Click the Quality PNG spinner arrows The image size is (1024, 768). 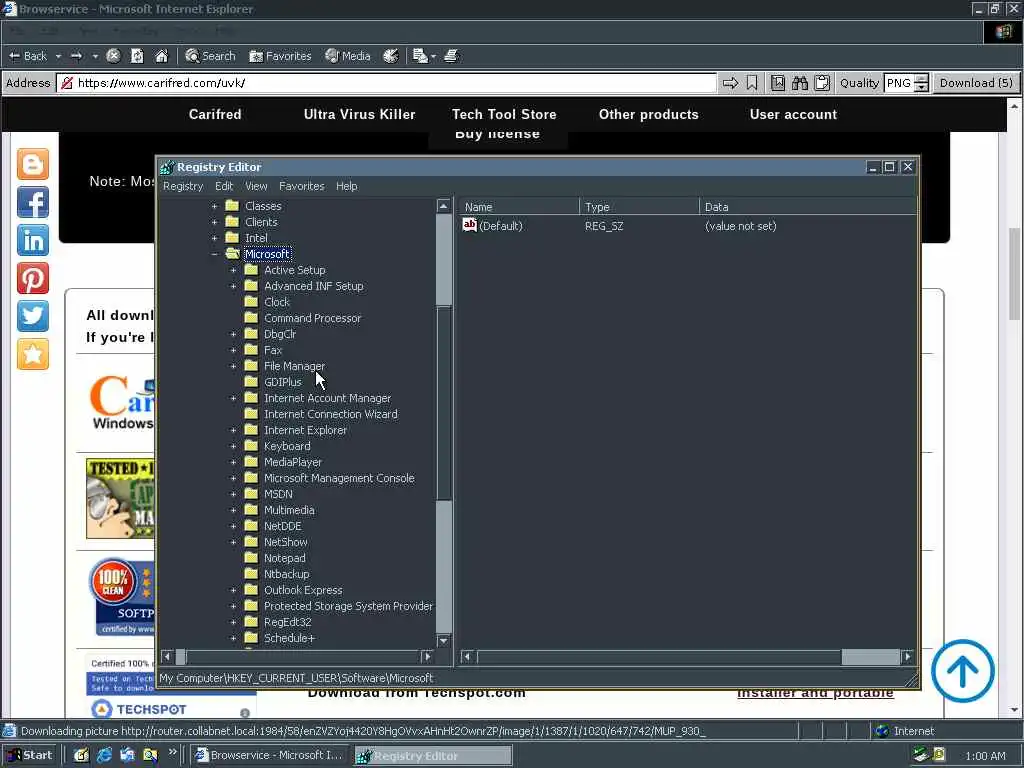[x=921, y=83]
